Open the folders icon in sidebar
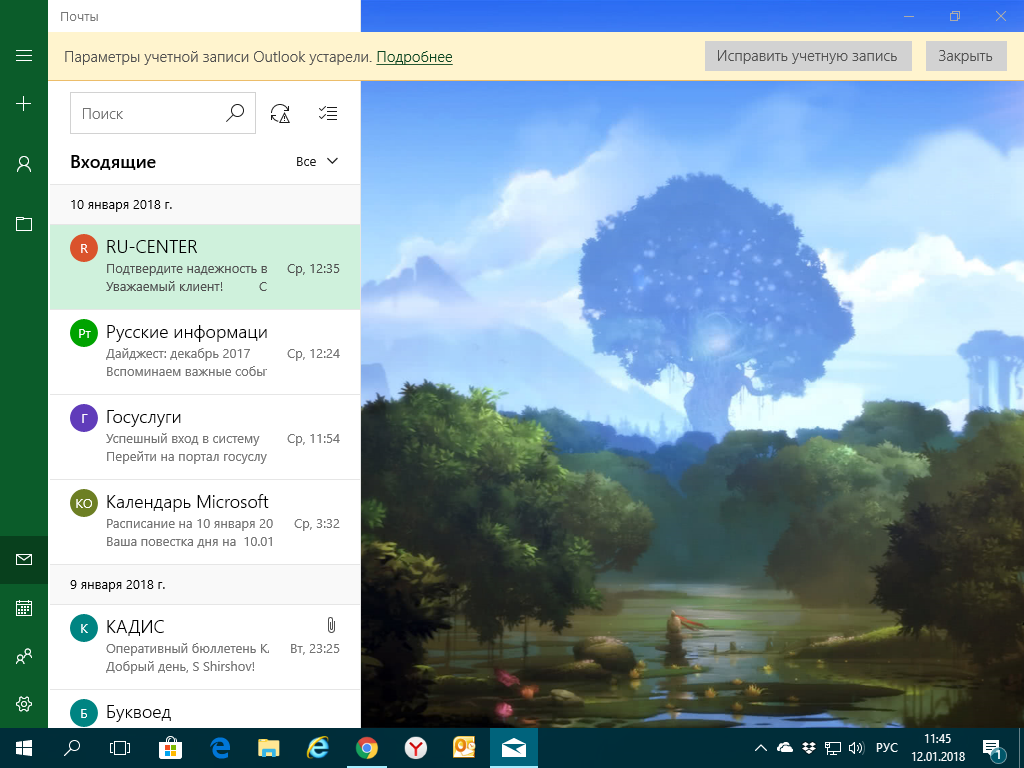The image size is (1024, 768). coord(24,224)
